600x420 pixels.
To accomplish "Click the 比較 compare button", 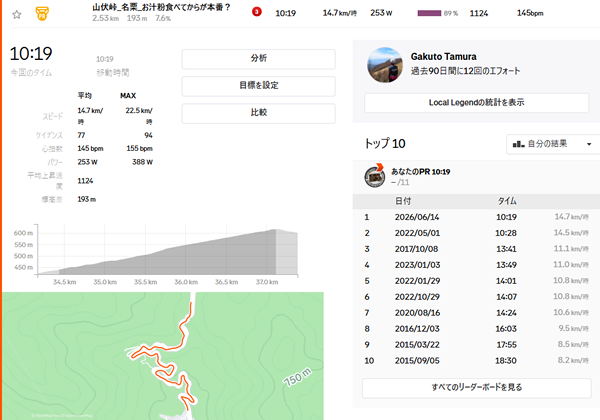I will [x=259, y=113].
